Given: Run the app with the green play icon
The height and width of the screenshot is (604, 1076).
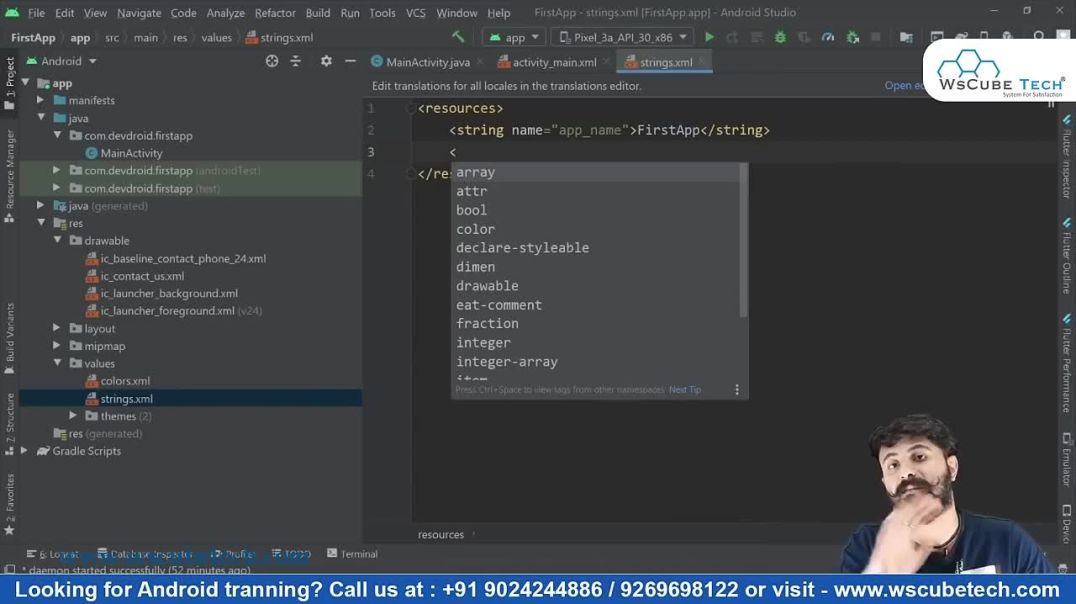Looking at the screenshot, I should [709, 36].
